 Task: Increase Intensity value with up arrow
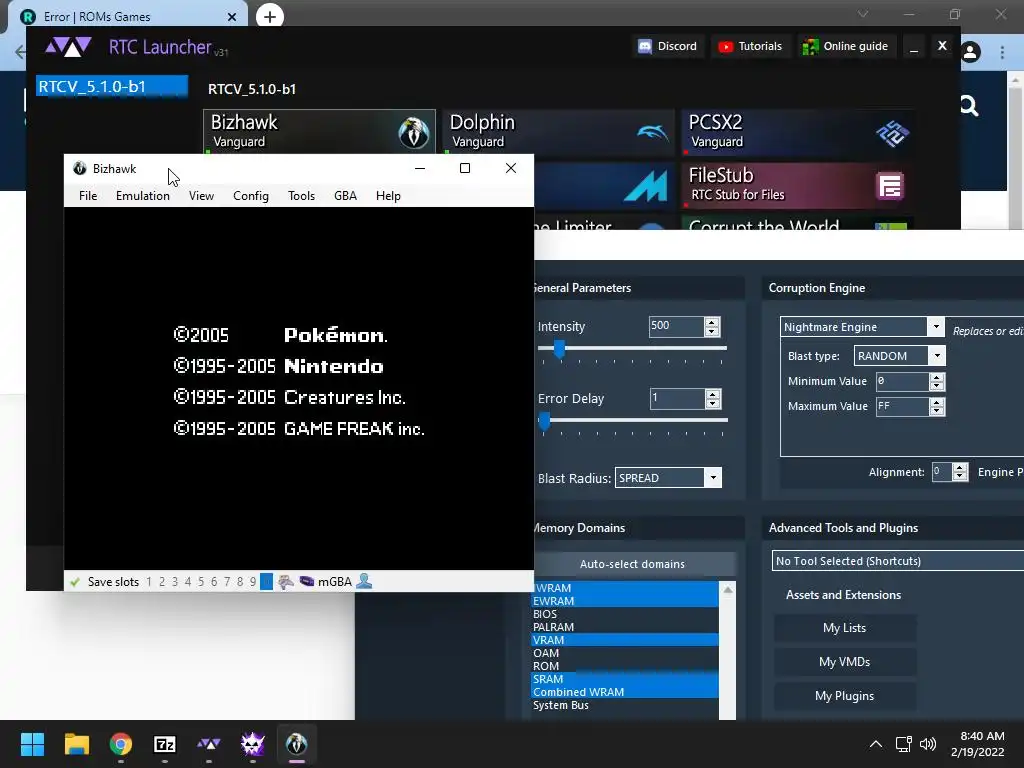coord(712,321)
